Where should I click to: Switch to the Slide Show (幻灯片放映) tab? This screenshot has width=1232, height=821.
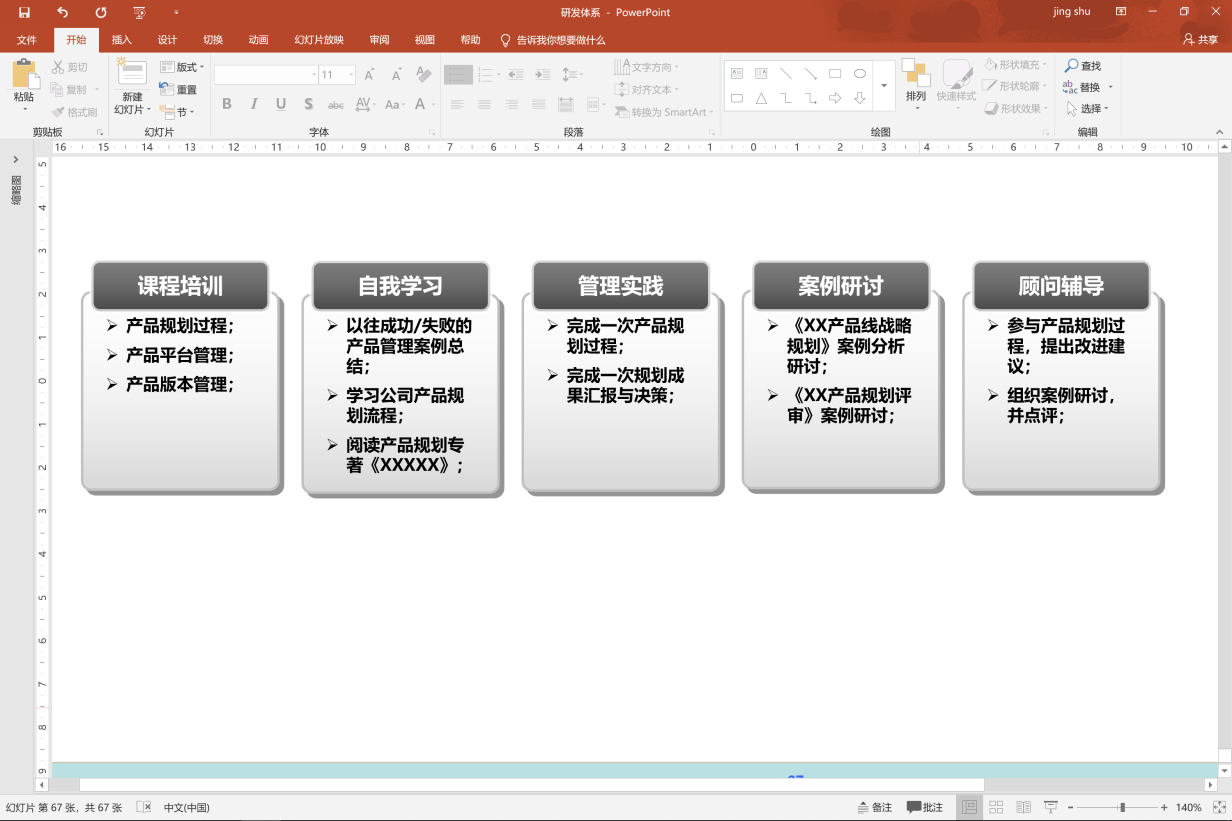click(318, 40)
